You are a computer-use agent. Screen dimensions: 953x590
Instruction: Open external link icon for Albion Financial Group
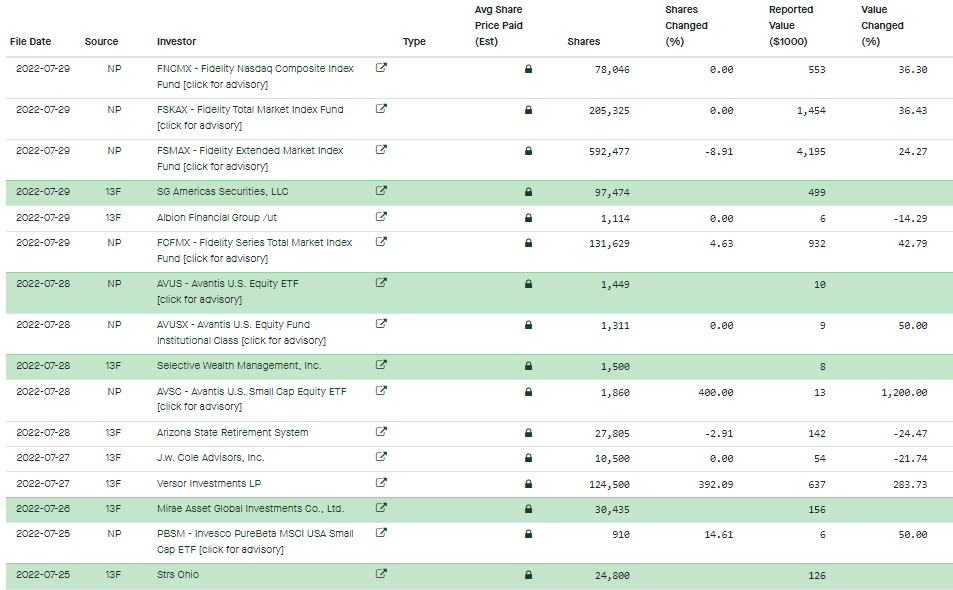[381, 216]
